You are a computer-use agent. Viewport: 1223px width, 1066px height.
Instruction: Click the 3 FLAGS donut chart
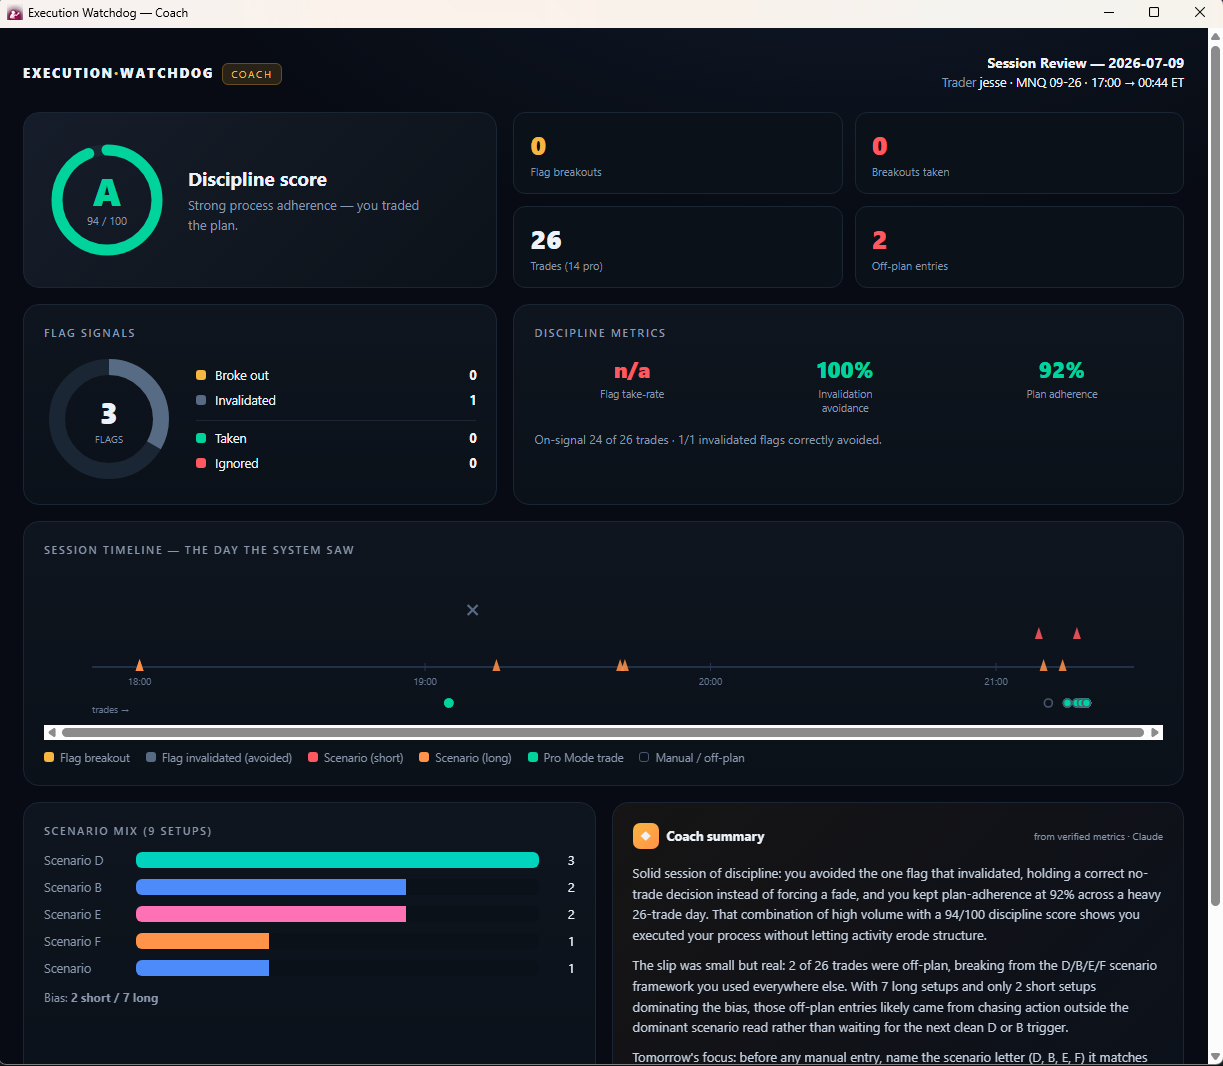pos(109,419)
